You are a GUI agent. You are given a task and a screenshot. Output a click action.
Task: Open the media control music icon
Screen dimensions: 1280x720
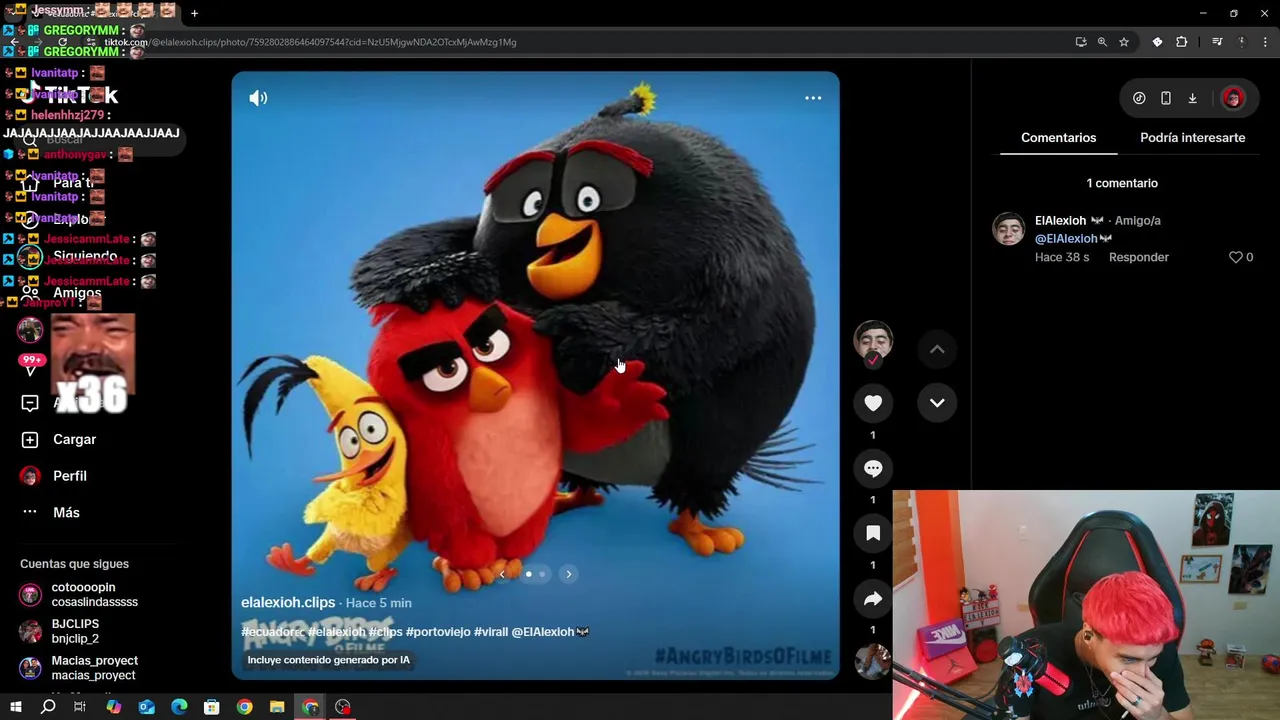coord(1217,42)
